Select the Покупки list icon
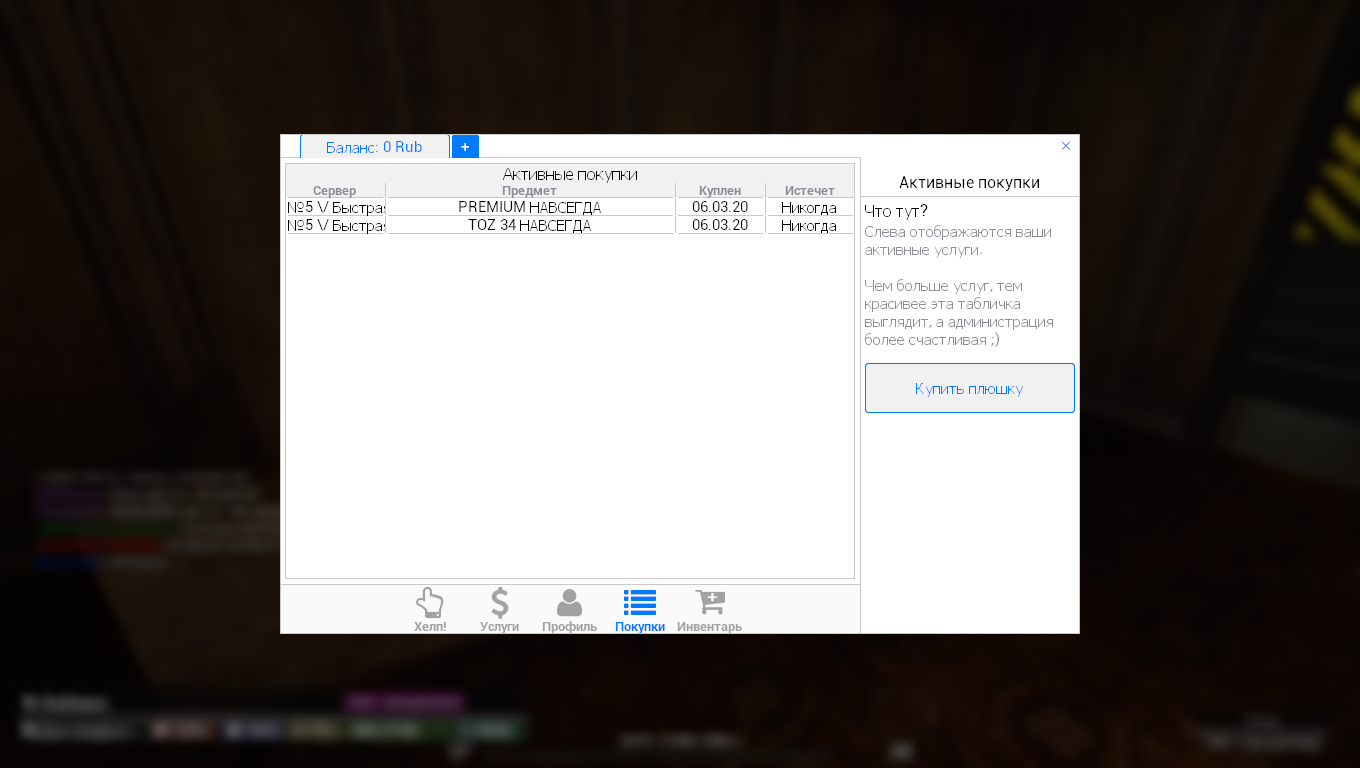1360x768 pixels. point(640,609)
